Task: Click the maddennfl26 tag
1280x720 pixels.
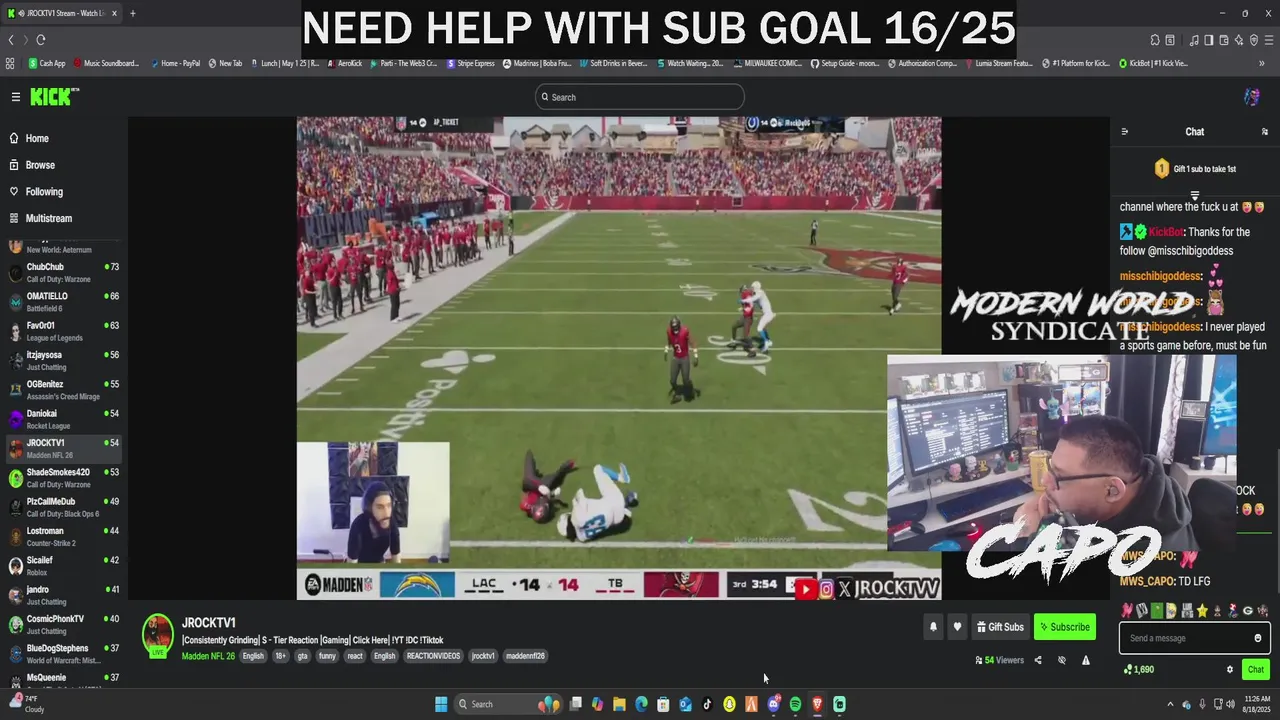Action: click(525, 656)
